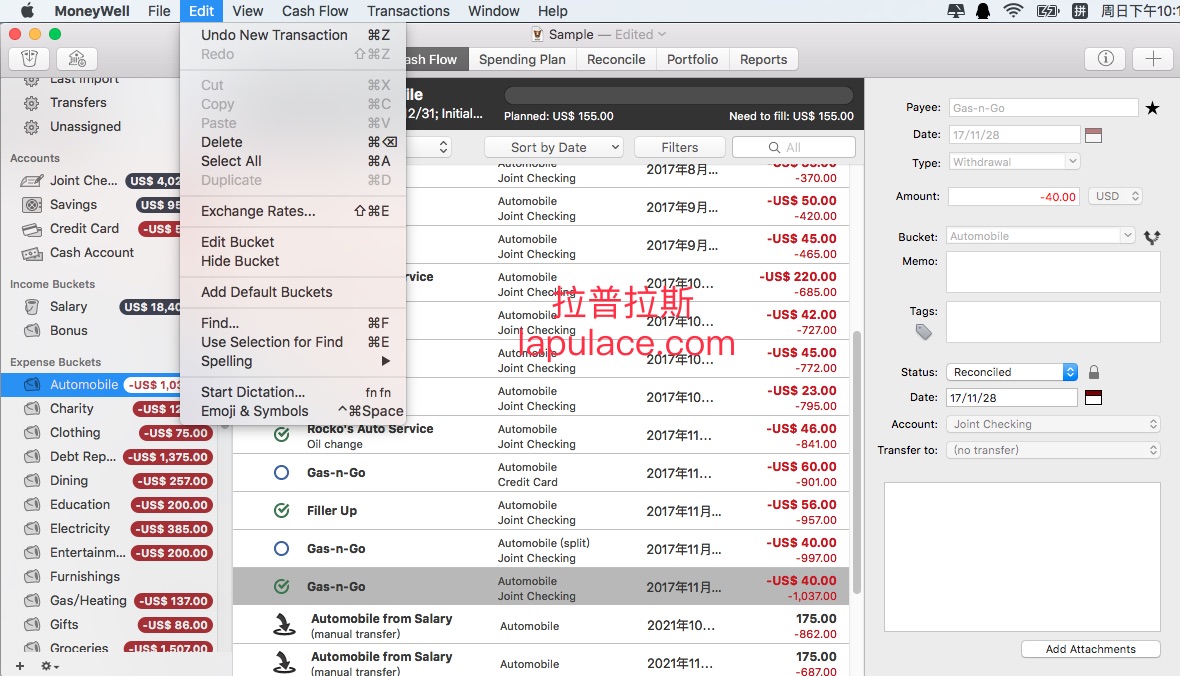Toggle cleared check on selected Gas-n-Go row

point(281,586)
